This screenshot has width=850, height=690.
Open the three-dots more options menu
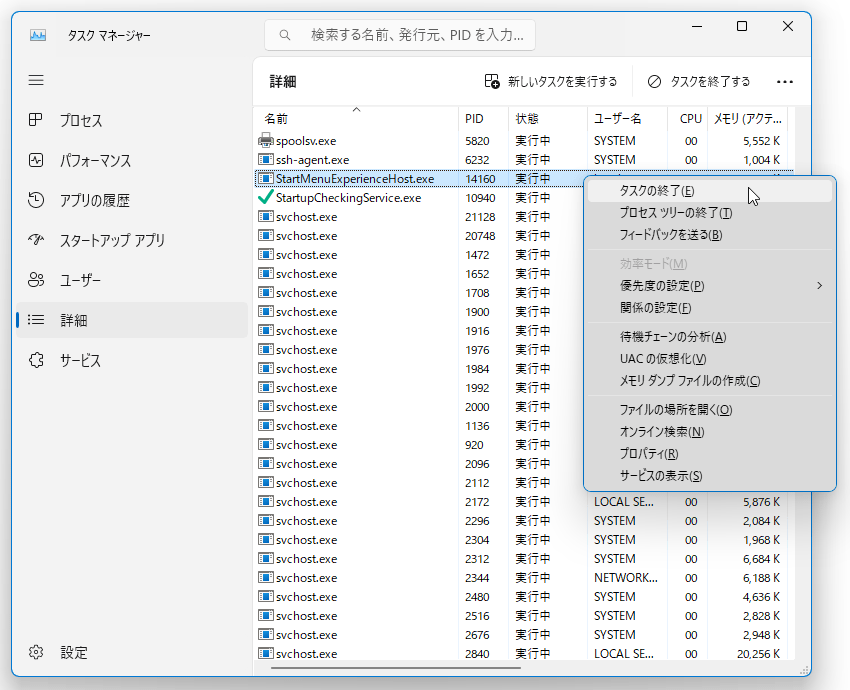click(784, 82)
